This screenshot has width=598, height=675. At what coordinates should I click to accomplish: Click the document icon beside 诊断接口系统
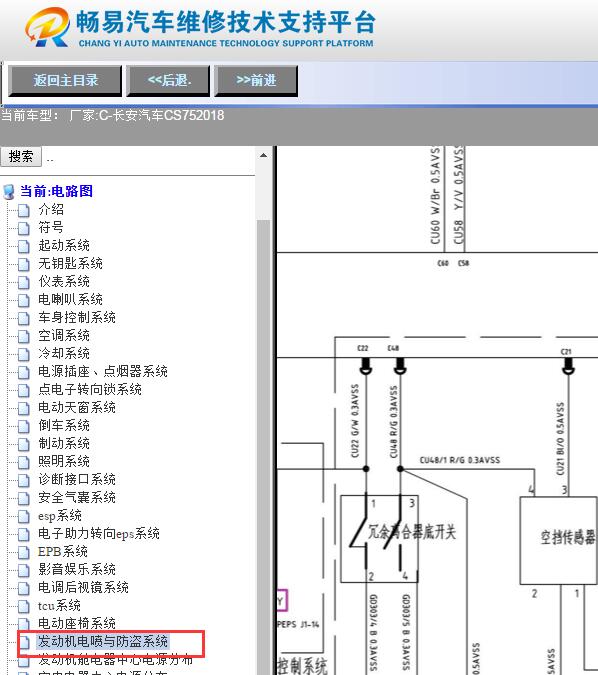24,481
